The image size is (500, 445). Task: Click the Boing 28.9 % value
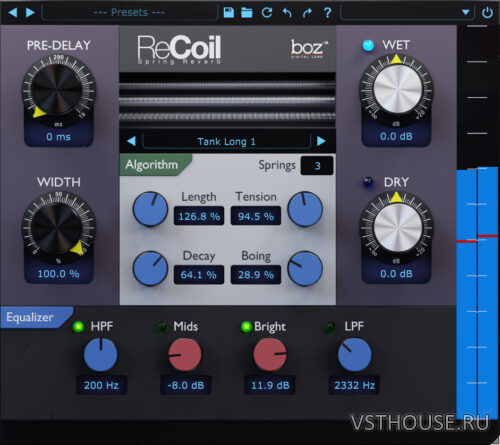coord(256,275)
